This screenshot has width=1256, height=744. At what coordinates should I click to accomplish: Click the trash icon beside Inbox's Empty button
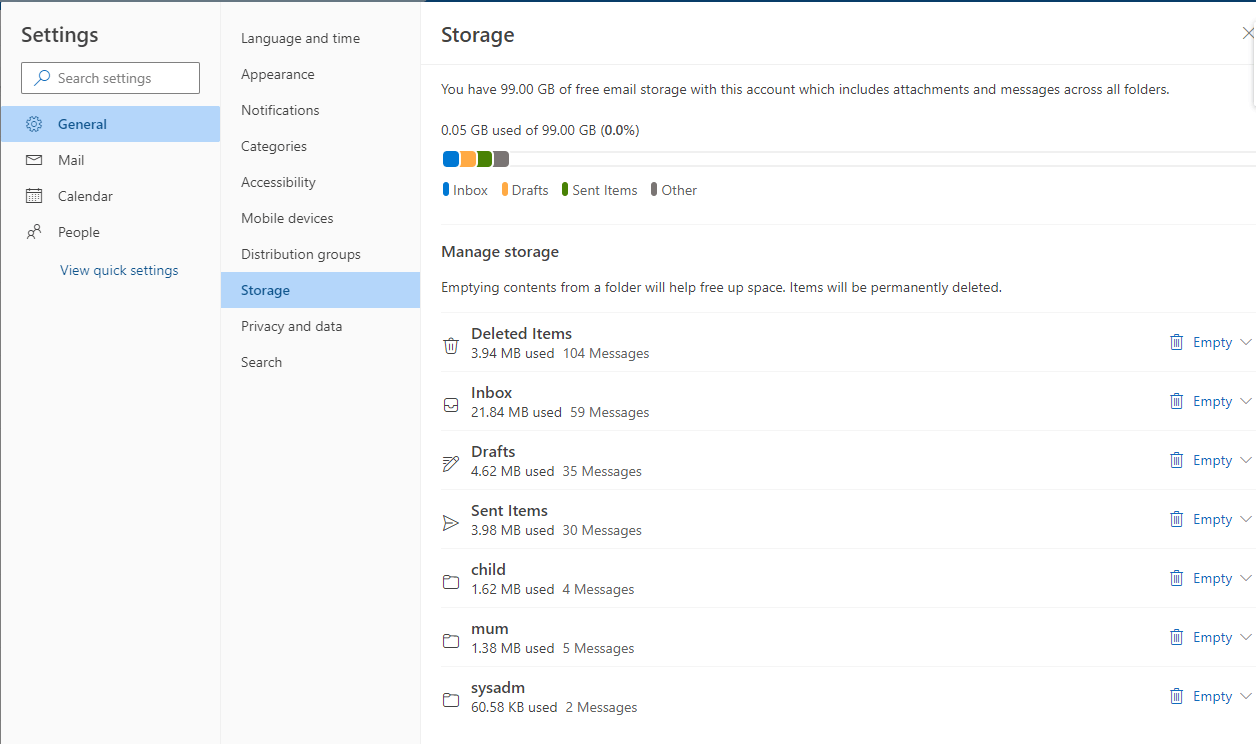[x=1176, y=400]
